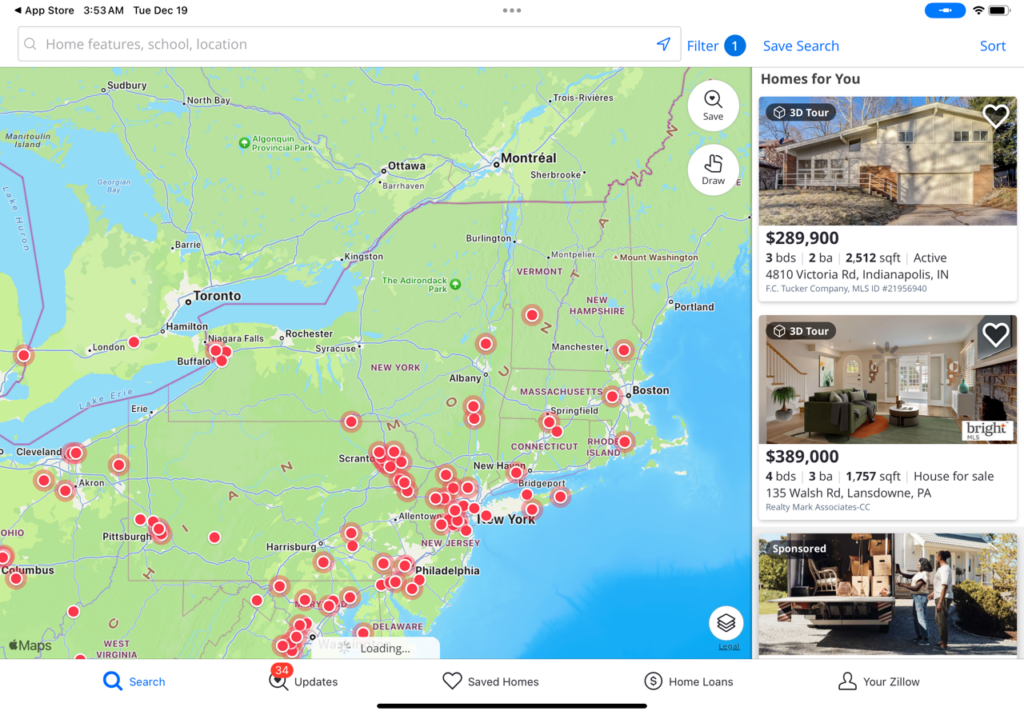Open the Legal link on map

[x=729, y=646]
